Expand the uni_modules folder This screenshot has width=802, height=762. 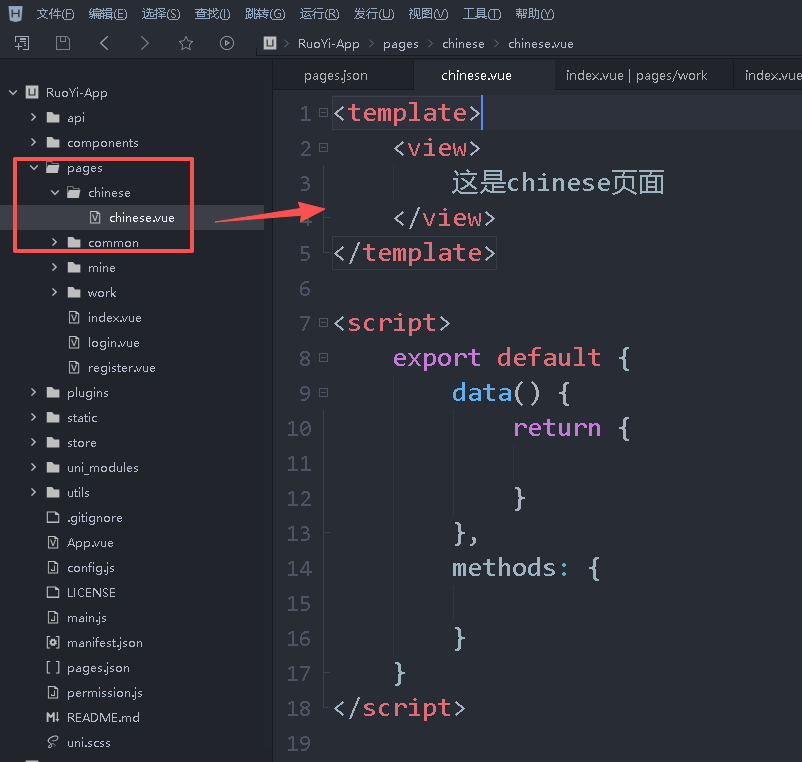click(x=33, y=468)
